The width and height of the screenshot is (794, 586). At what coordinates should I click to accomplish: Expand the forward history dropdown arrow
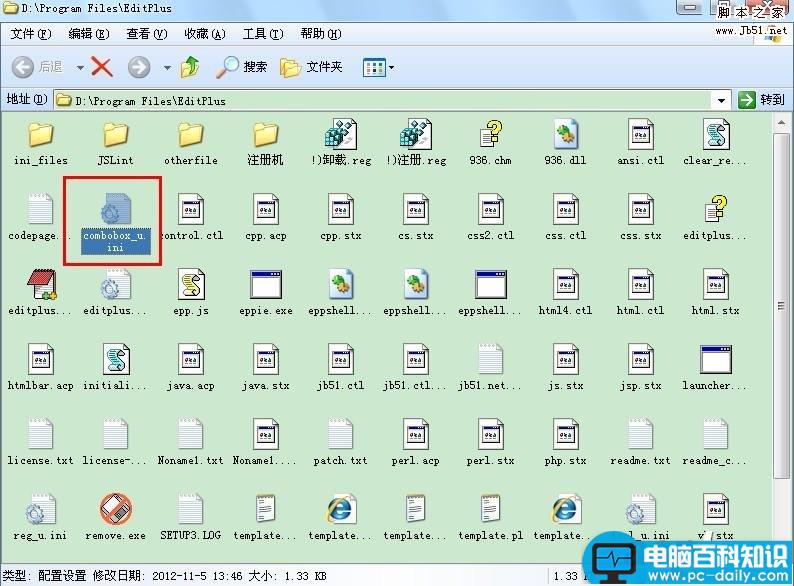tap(167, 67)
